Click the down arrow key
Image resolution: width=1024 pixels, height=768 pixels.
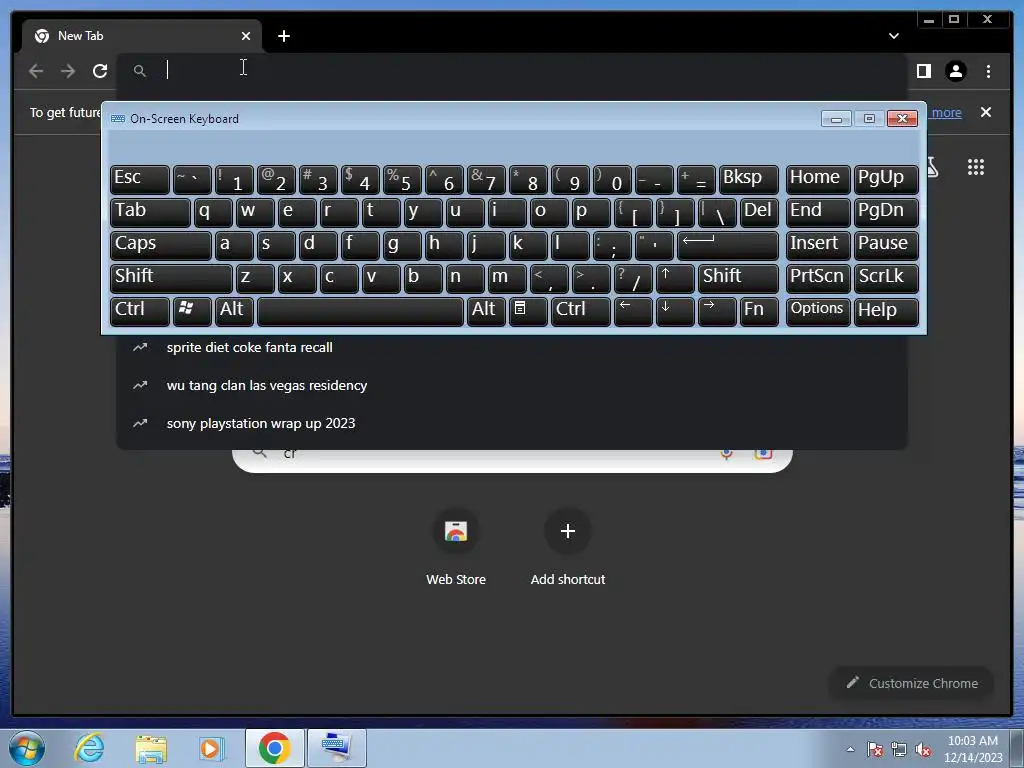click(675, 312)
